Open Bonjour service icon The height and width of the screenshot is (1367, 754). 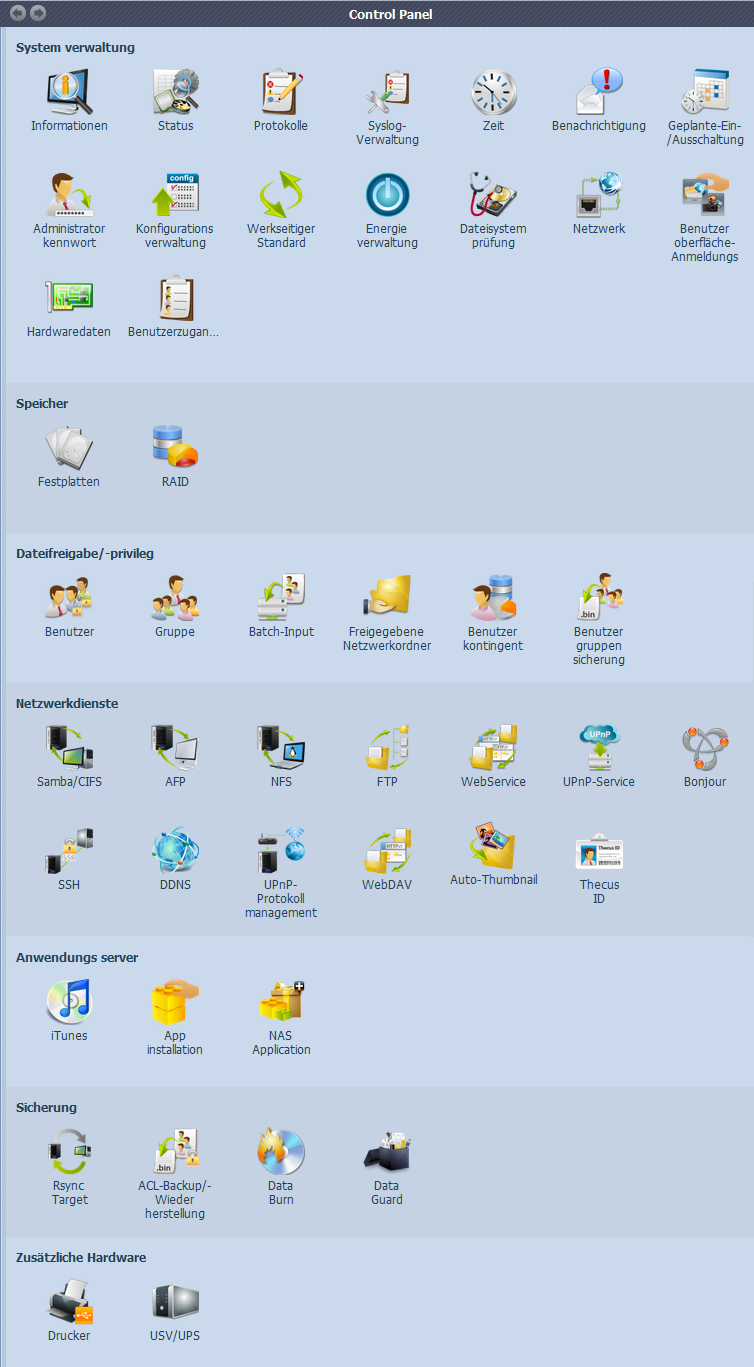[x=706, y=749]
